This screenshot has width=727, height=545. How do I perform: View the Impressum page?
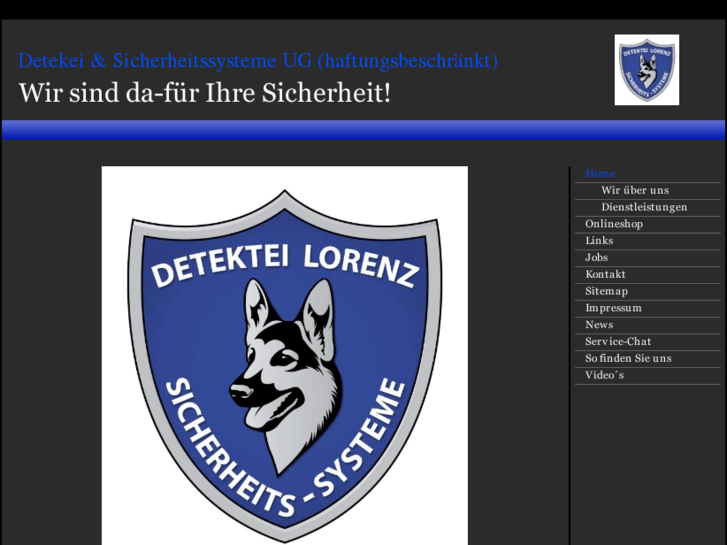pos(613,308)
